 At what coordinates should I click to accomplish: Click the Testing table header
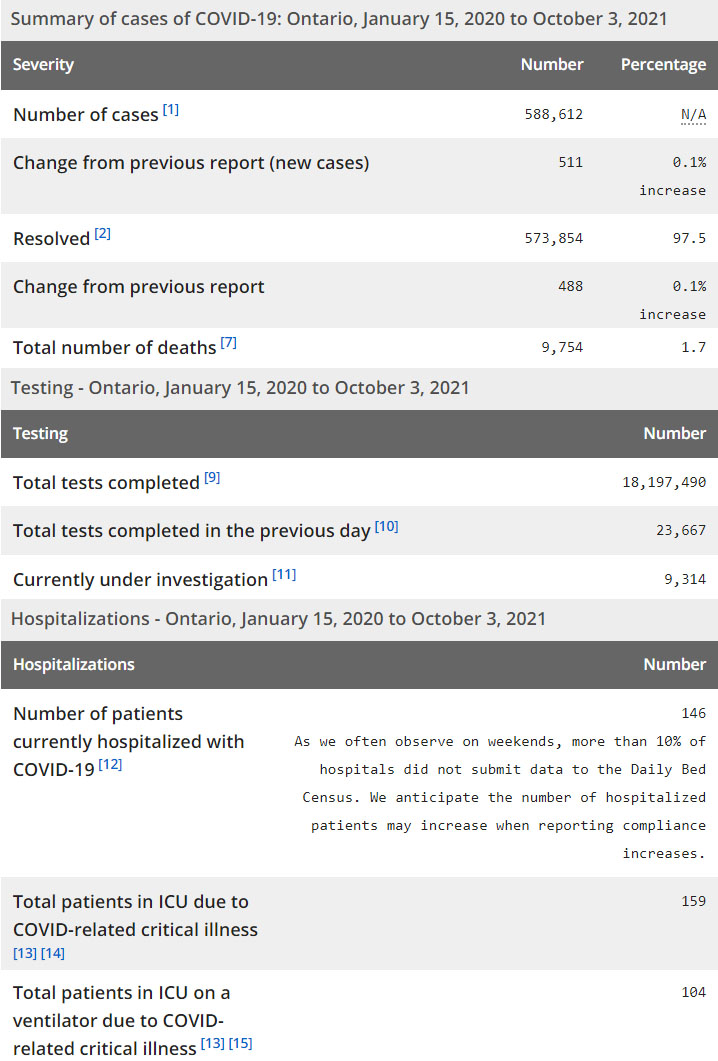[41, 434]
